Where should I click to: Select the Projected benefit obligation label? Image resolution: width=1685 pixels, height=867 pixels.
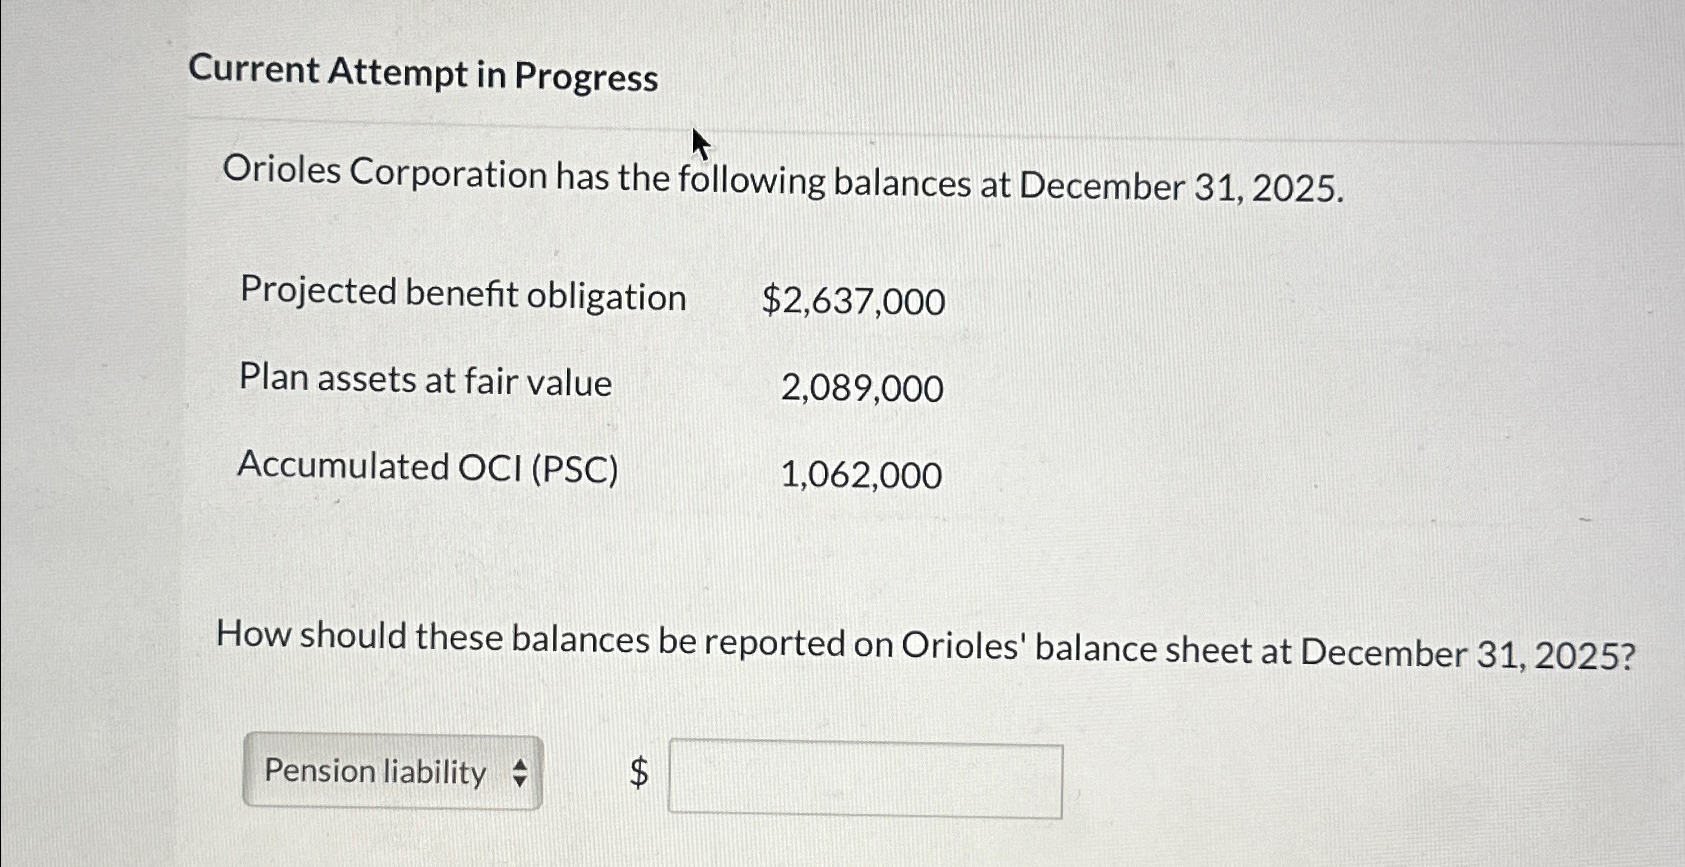point(462,295)
